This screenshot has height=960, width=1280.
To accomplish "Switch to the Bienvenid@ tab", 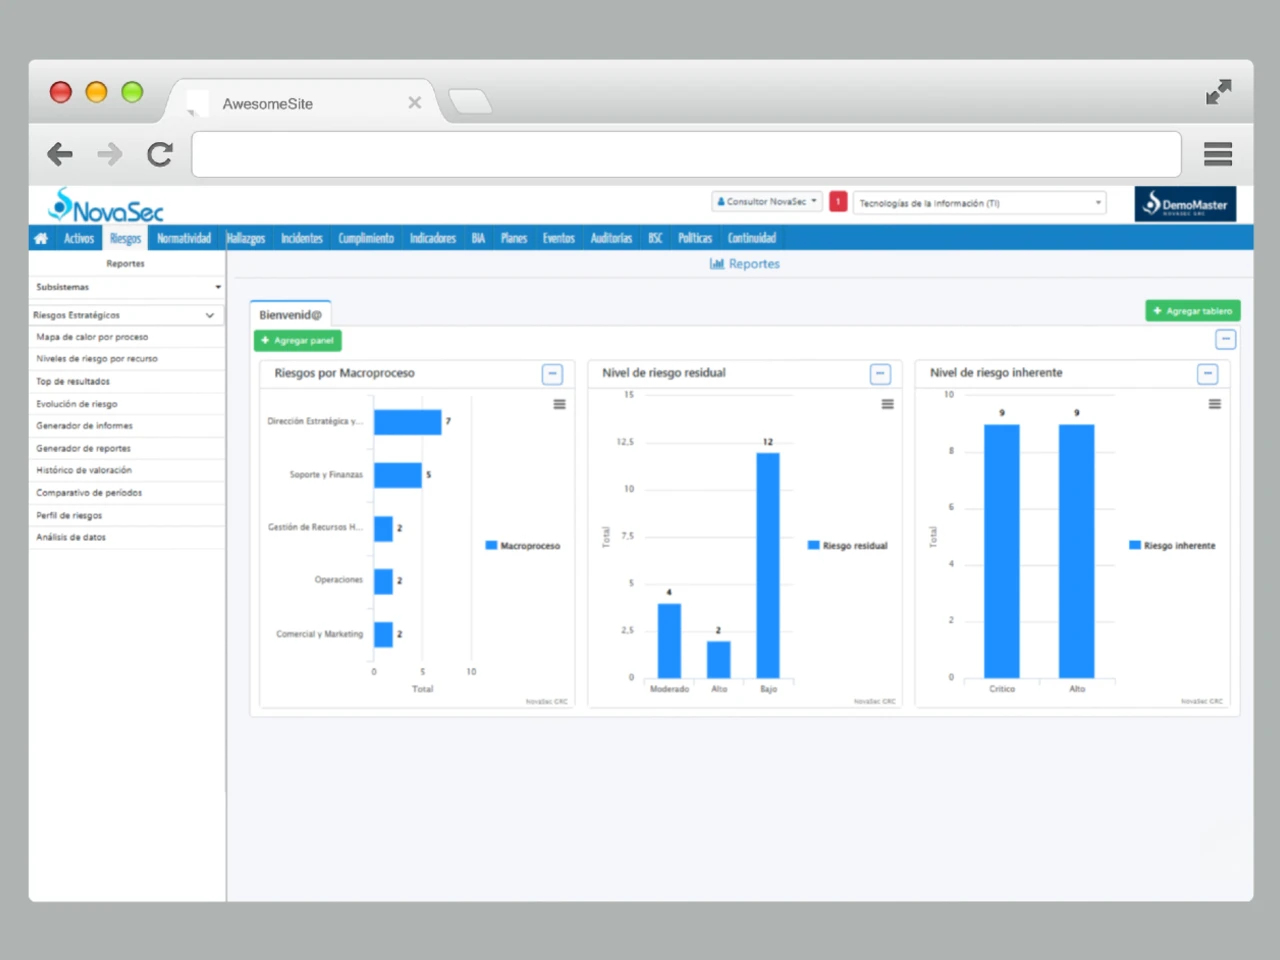I will [x=290, y=315].
